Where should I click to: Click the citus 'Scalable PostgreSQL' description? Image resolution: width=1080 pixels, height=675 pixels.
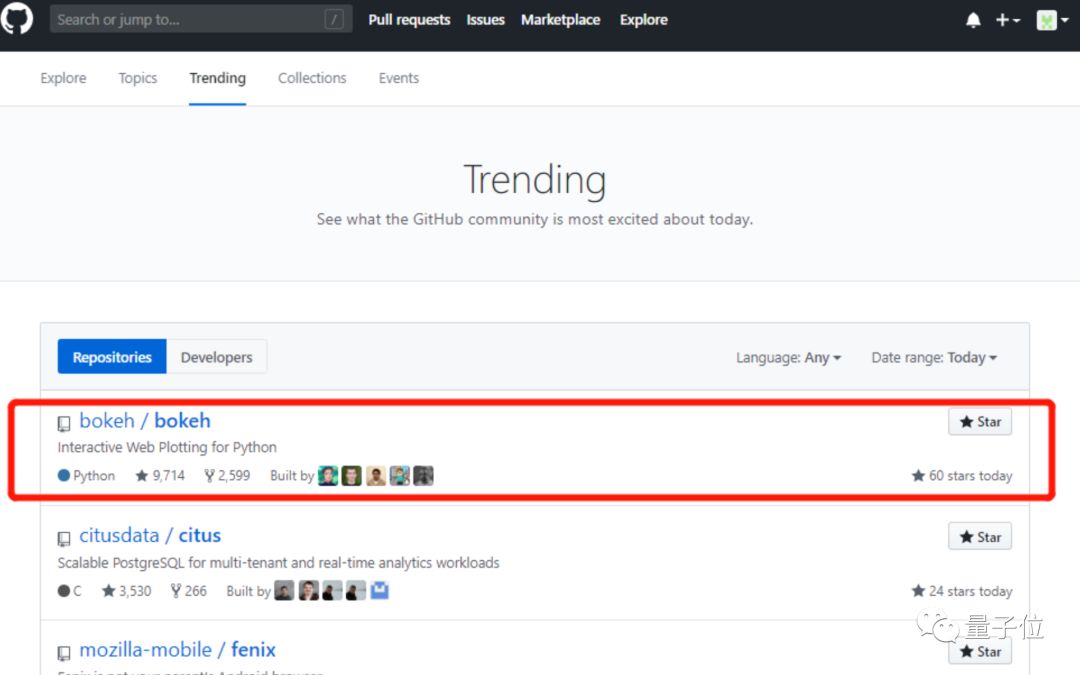[x=278, y=563]
